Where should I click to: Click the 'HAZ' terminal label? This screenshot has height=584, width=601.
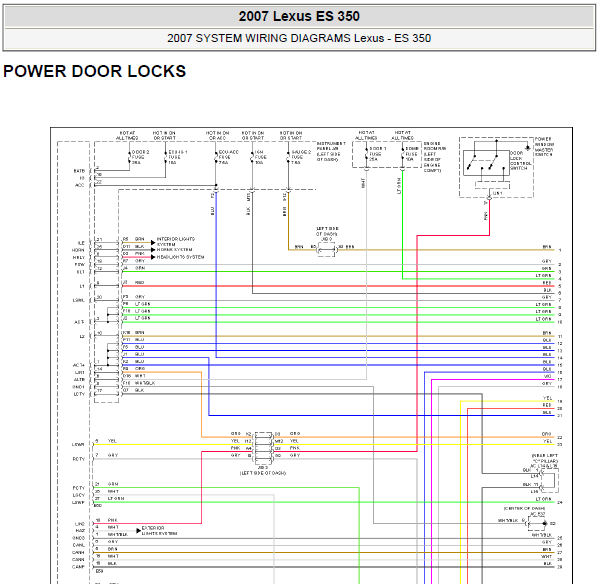coord(80,531)
